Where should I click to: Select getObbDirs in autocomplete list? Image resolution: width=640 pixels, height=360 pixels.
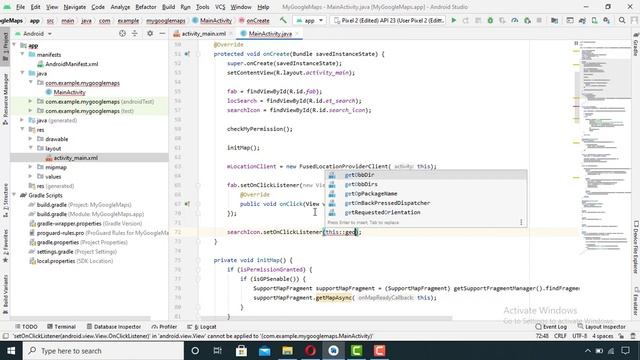tap(426, 184)
